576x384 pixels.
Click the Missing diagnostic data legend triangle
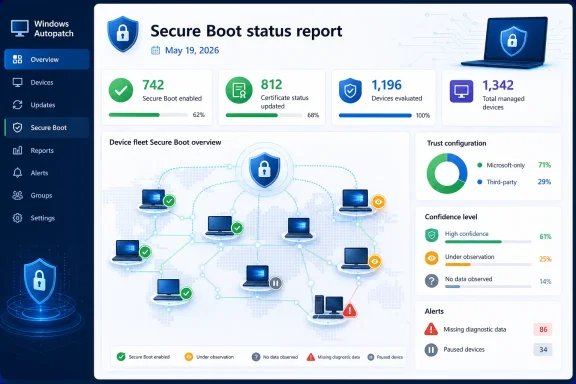coord(311,357)
